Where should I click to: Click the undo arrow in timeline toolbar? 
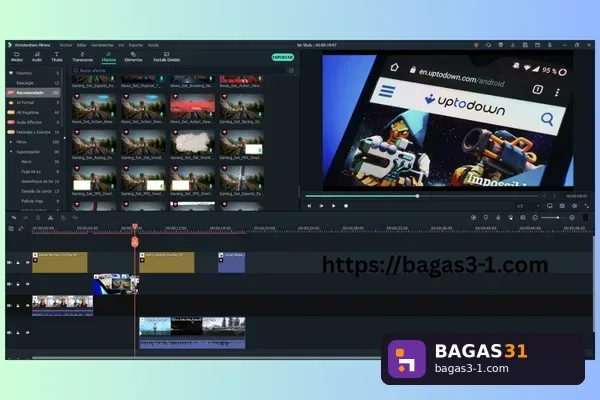point(14,218)
